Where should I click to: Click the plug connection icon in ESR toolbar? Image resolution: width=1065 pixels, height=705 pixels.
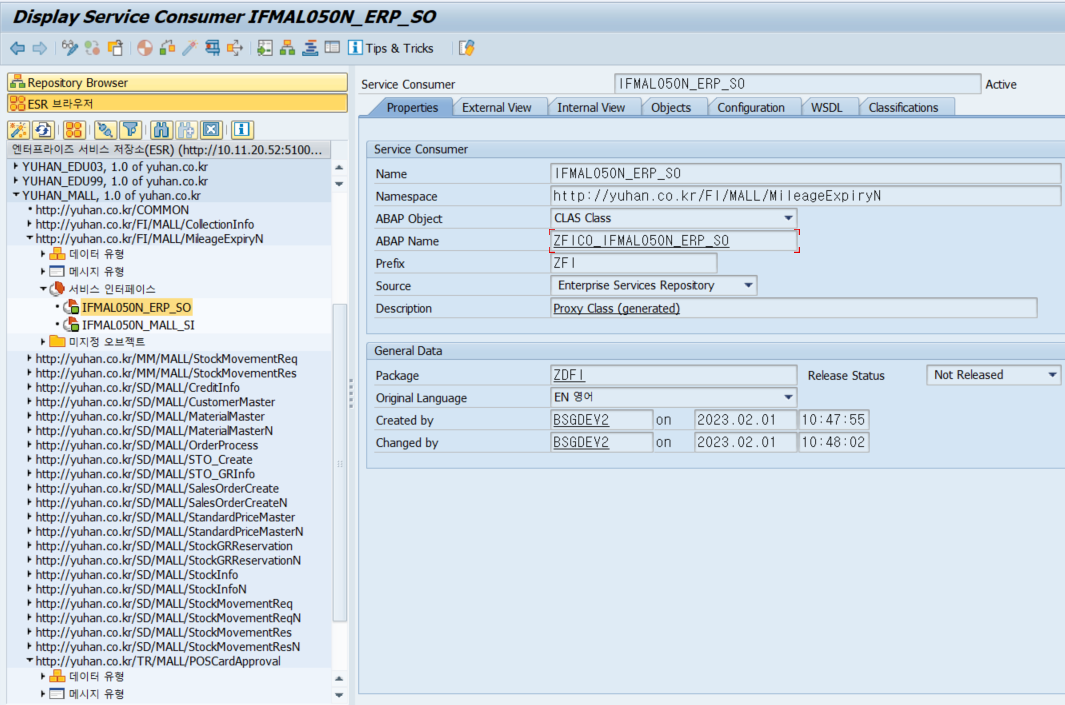pyautogui.click(x=105, y=129)
